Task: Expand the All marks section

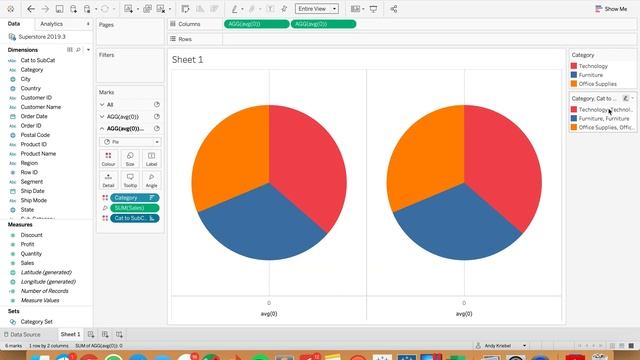Action: pos(102,105)
